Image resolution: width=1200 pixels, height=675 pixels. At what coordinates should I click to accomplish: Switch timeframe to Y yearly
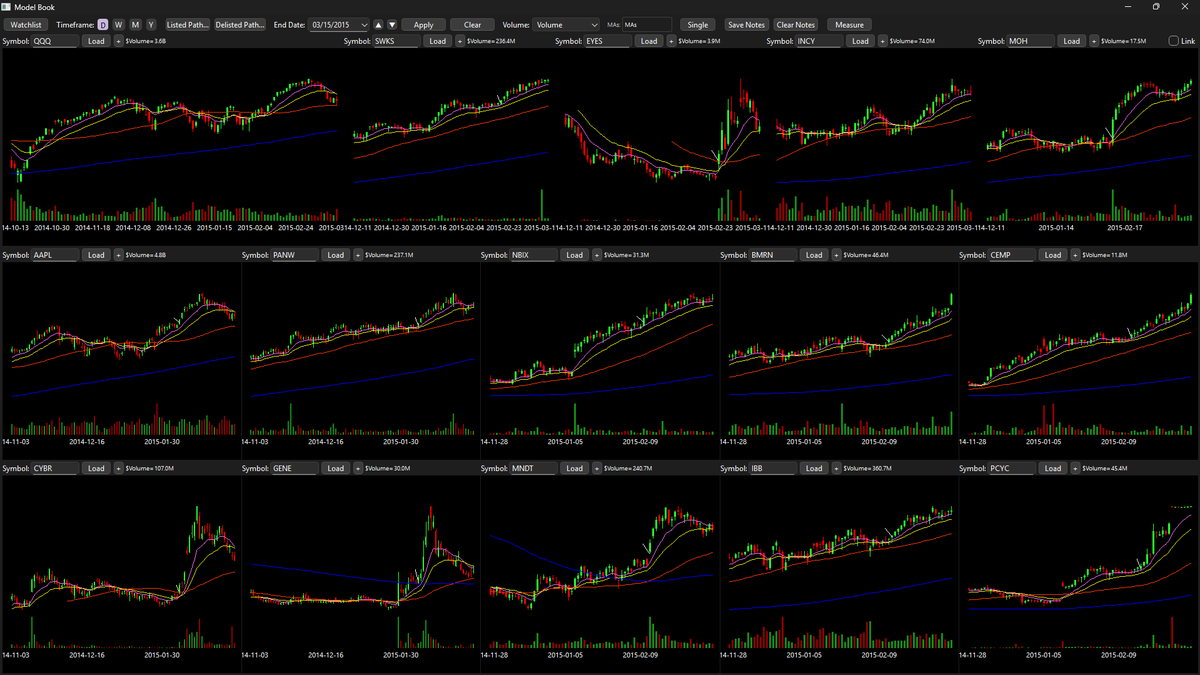point(151,24)
